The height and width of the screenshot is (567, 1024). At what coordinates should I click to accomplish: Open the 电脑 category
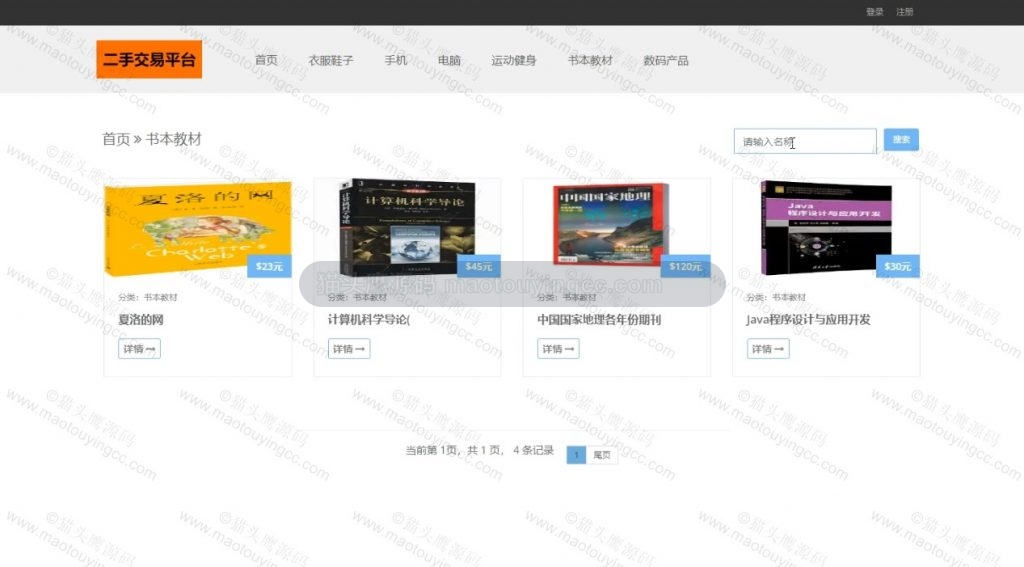(449, 60)
